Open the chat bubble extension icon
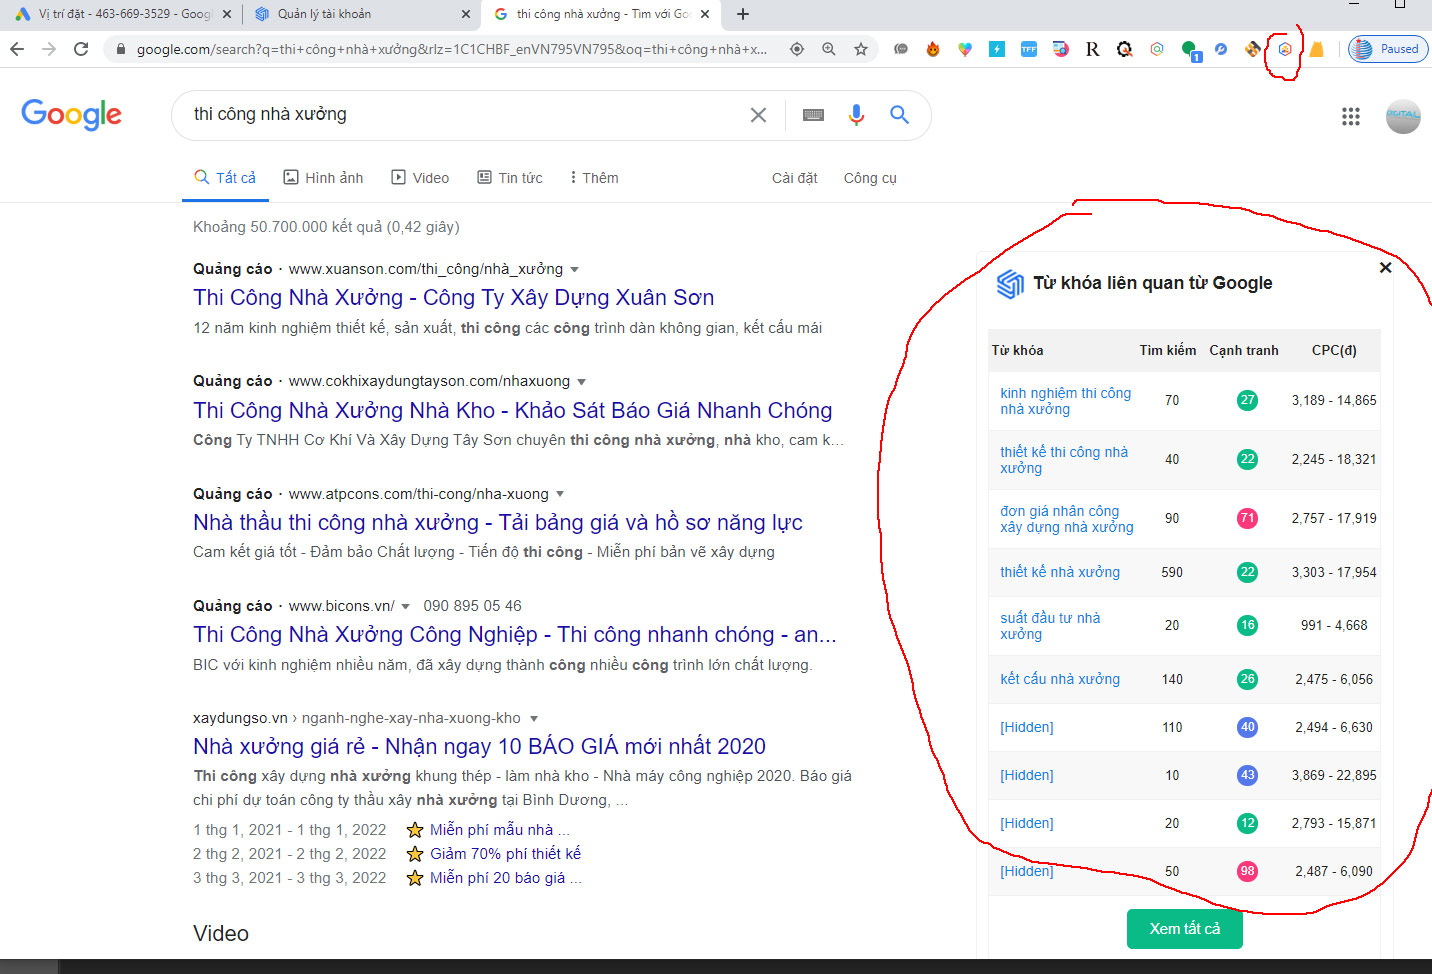The image size is (1432, 974). coord(901,49)
